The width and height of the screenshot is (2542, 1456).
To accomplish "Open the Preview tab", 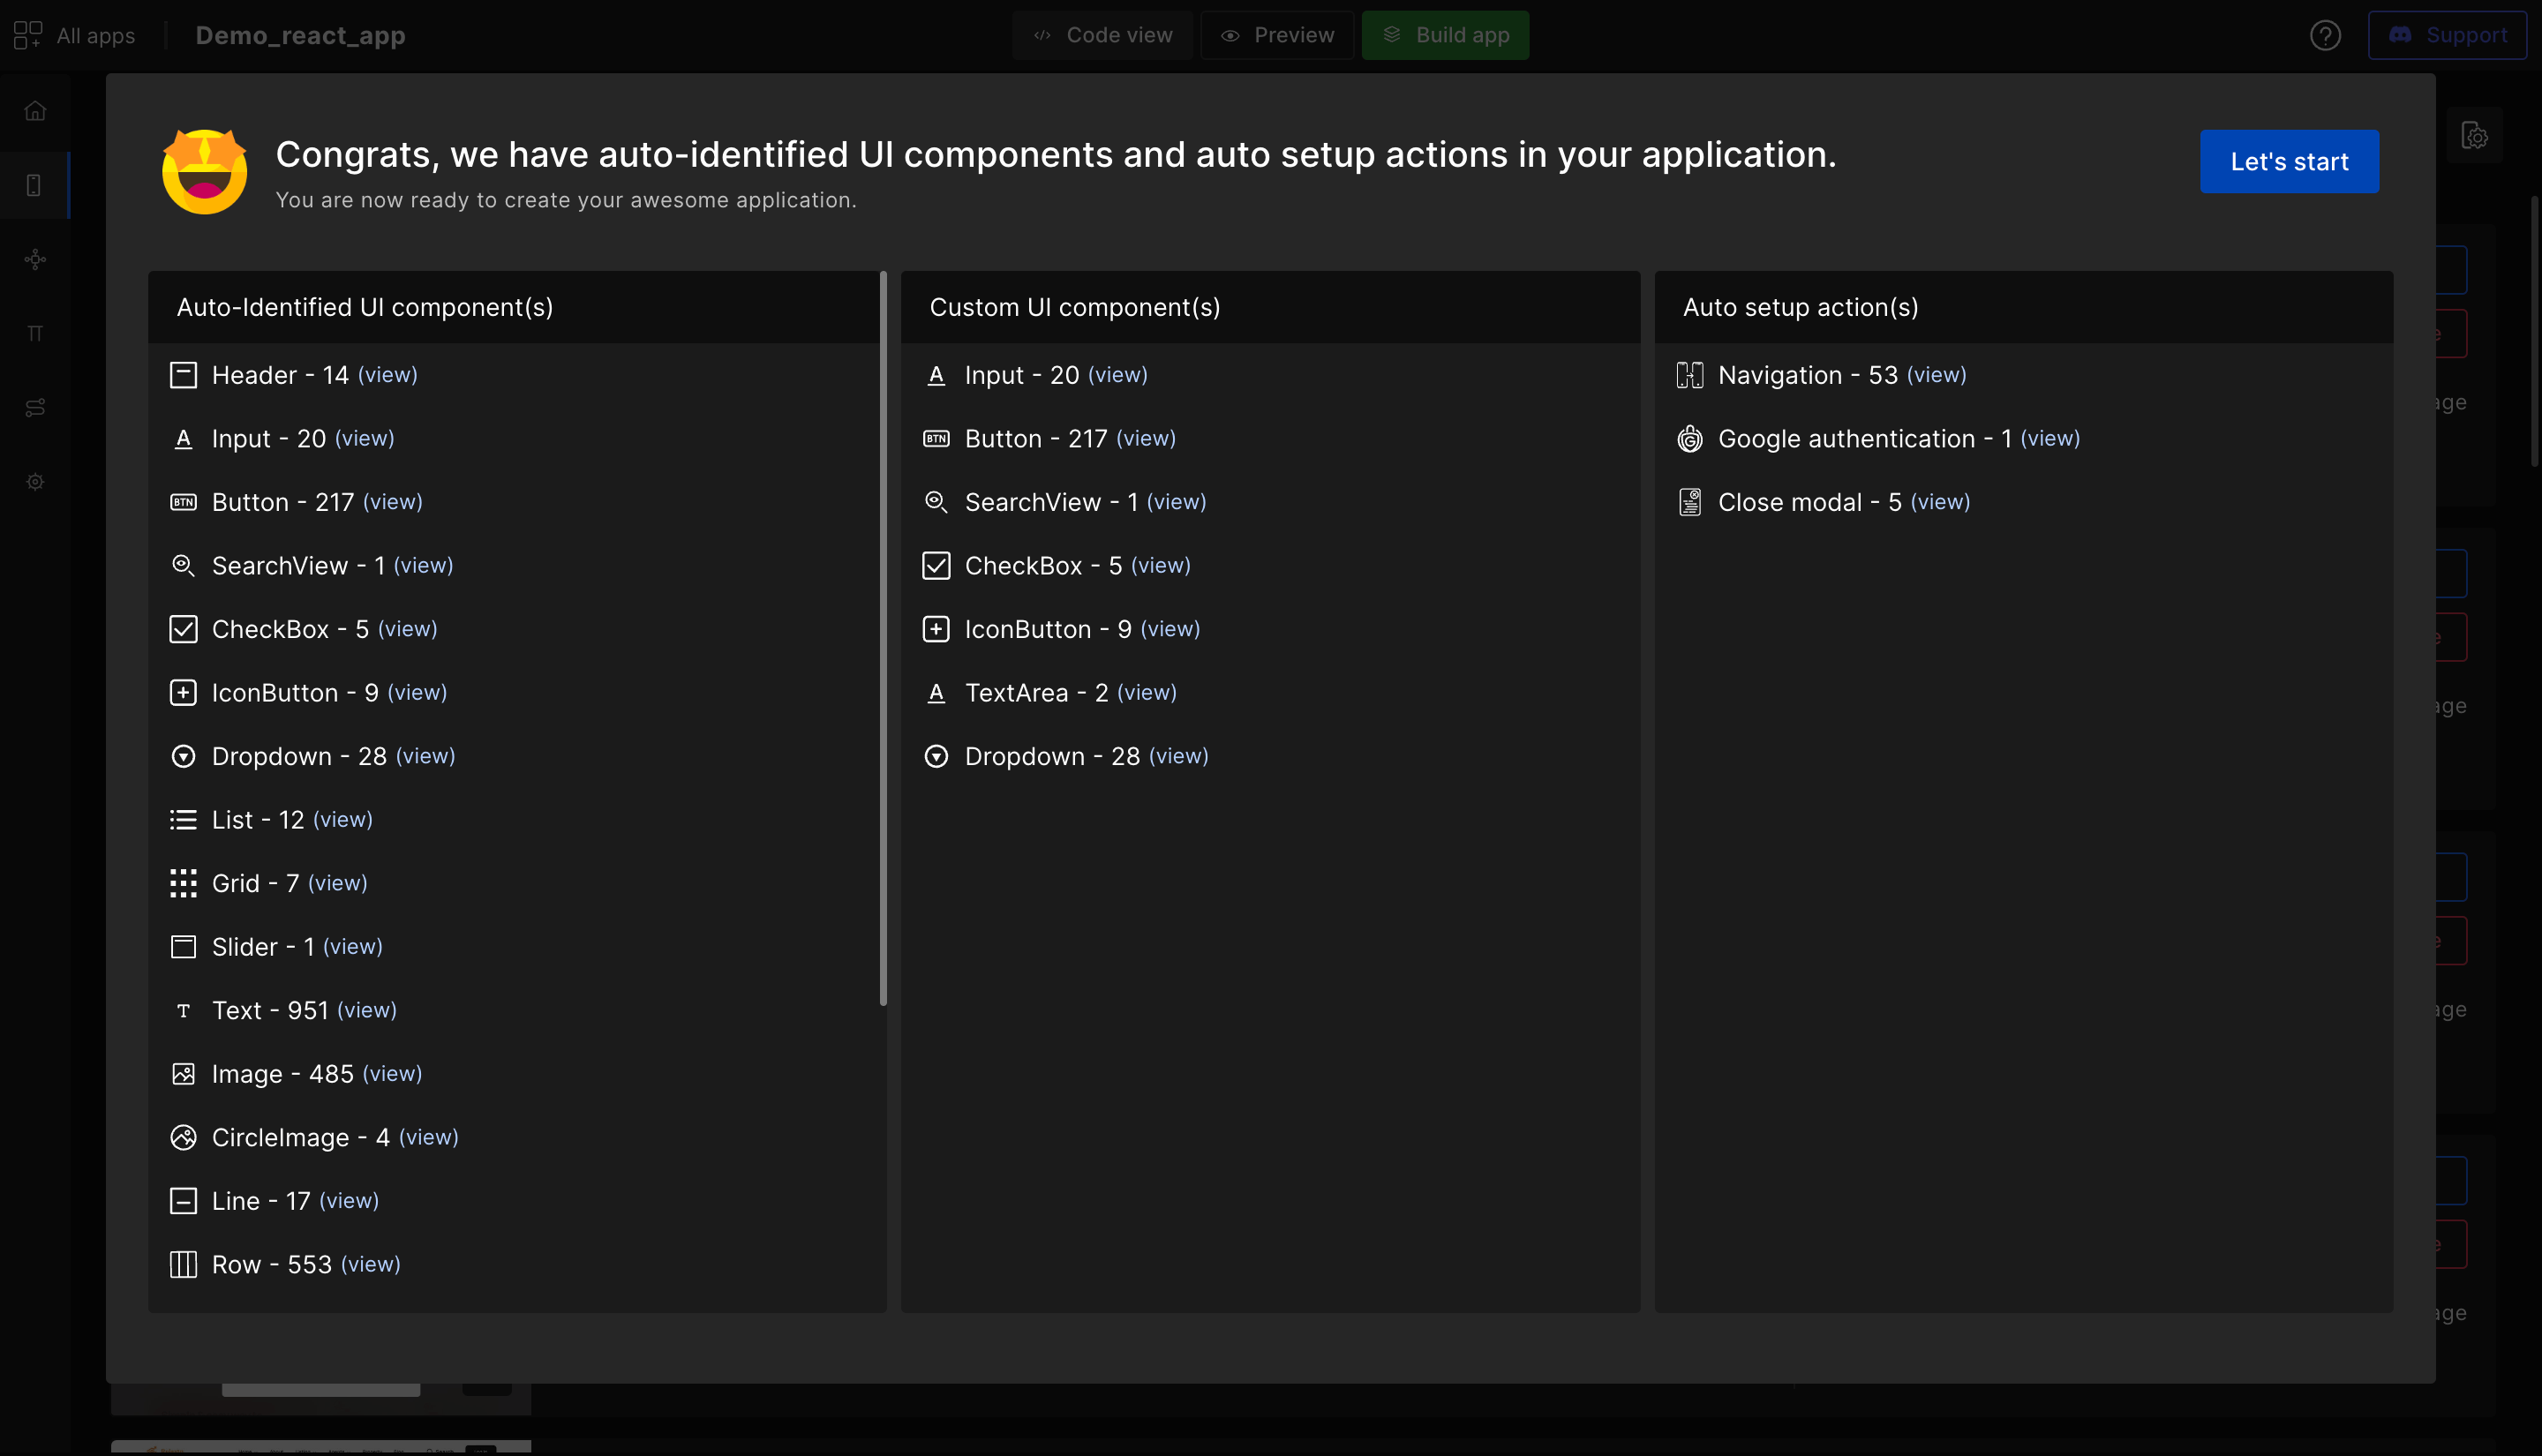I will (x=1277, y=36).
